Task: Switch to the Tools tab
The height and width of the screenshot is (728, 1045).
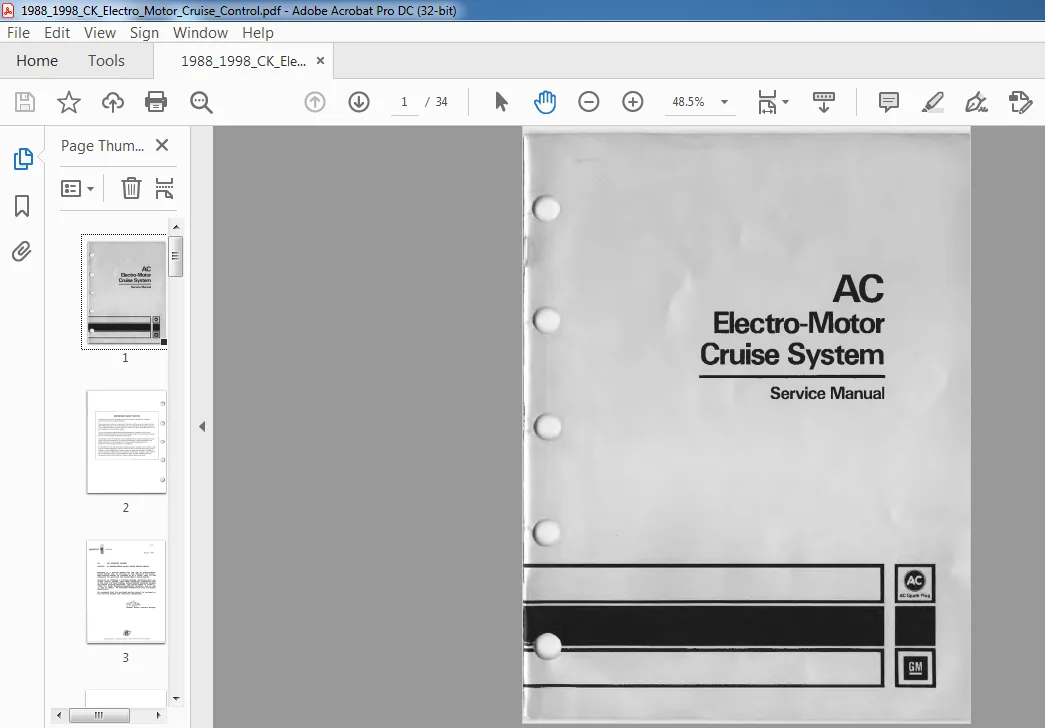Action: [x=107, y=61]
